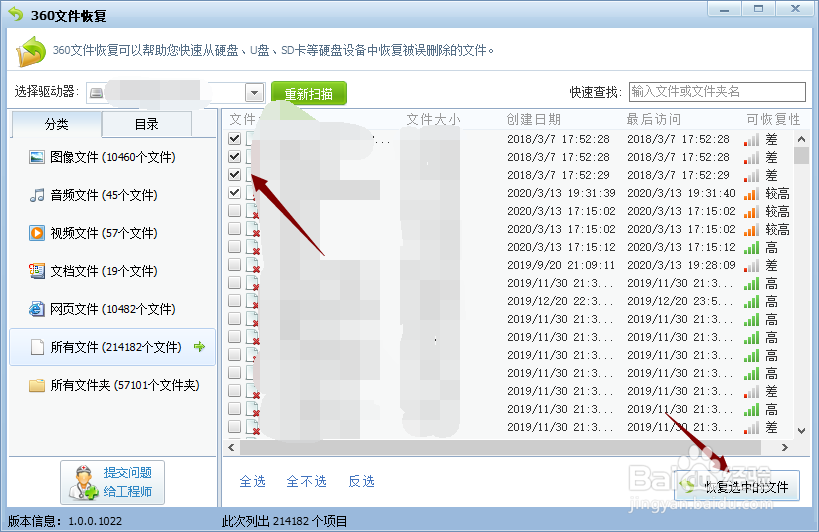Click signal bars icon for 17:15:12 row
This screenshot has height=532, width=819.
pyautogui.click(x=751, y=247)
